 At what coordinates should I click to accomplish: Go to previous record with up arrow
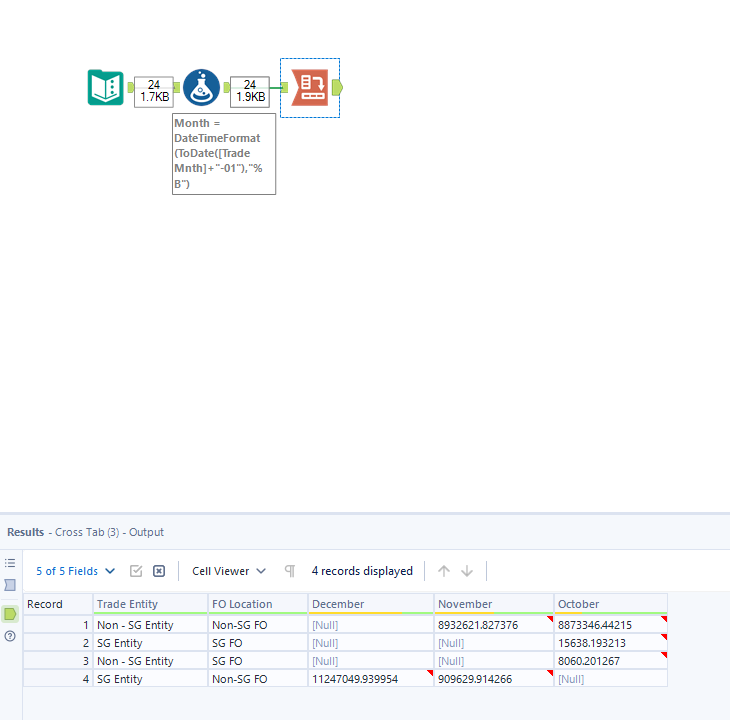click(444, 571)
